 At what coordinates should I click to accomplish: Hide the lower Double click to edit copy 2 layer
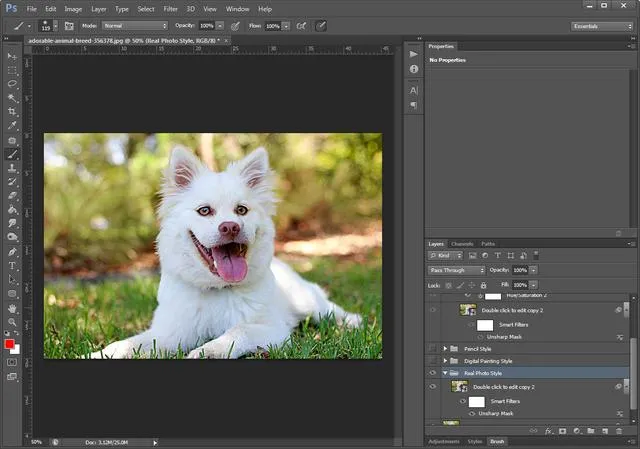[433, 387]
